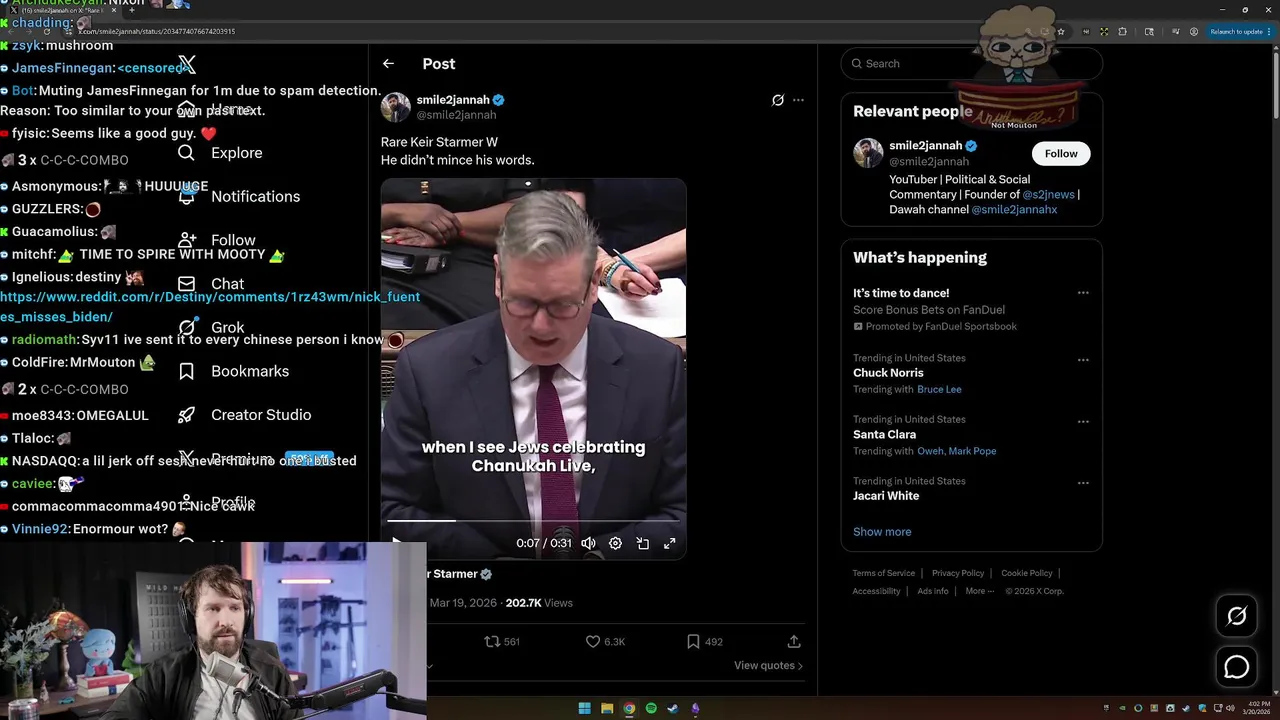Bookmark this page with the star icon
The width and height of the screenshot is (1280, 720).
coord(1061,31)
